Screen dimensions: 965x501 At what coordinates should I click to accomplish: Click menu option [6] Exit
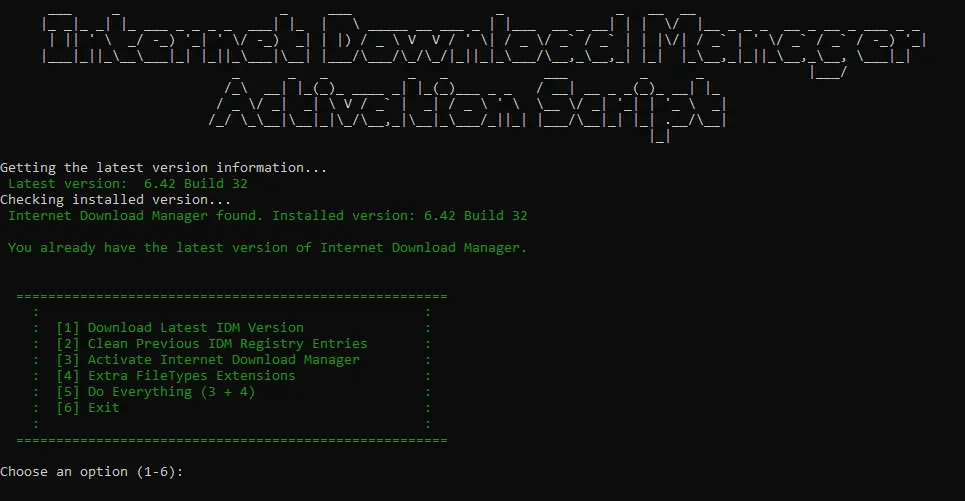[88, 408]
